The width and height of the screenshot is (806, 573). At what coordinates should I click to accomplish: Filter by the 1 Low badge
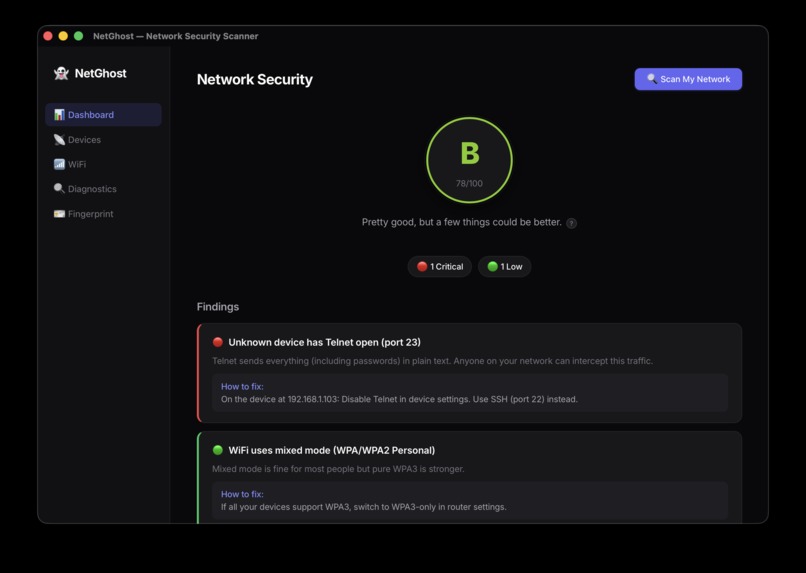[x=504, y=266]
